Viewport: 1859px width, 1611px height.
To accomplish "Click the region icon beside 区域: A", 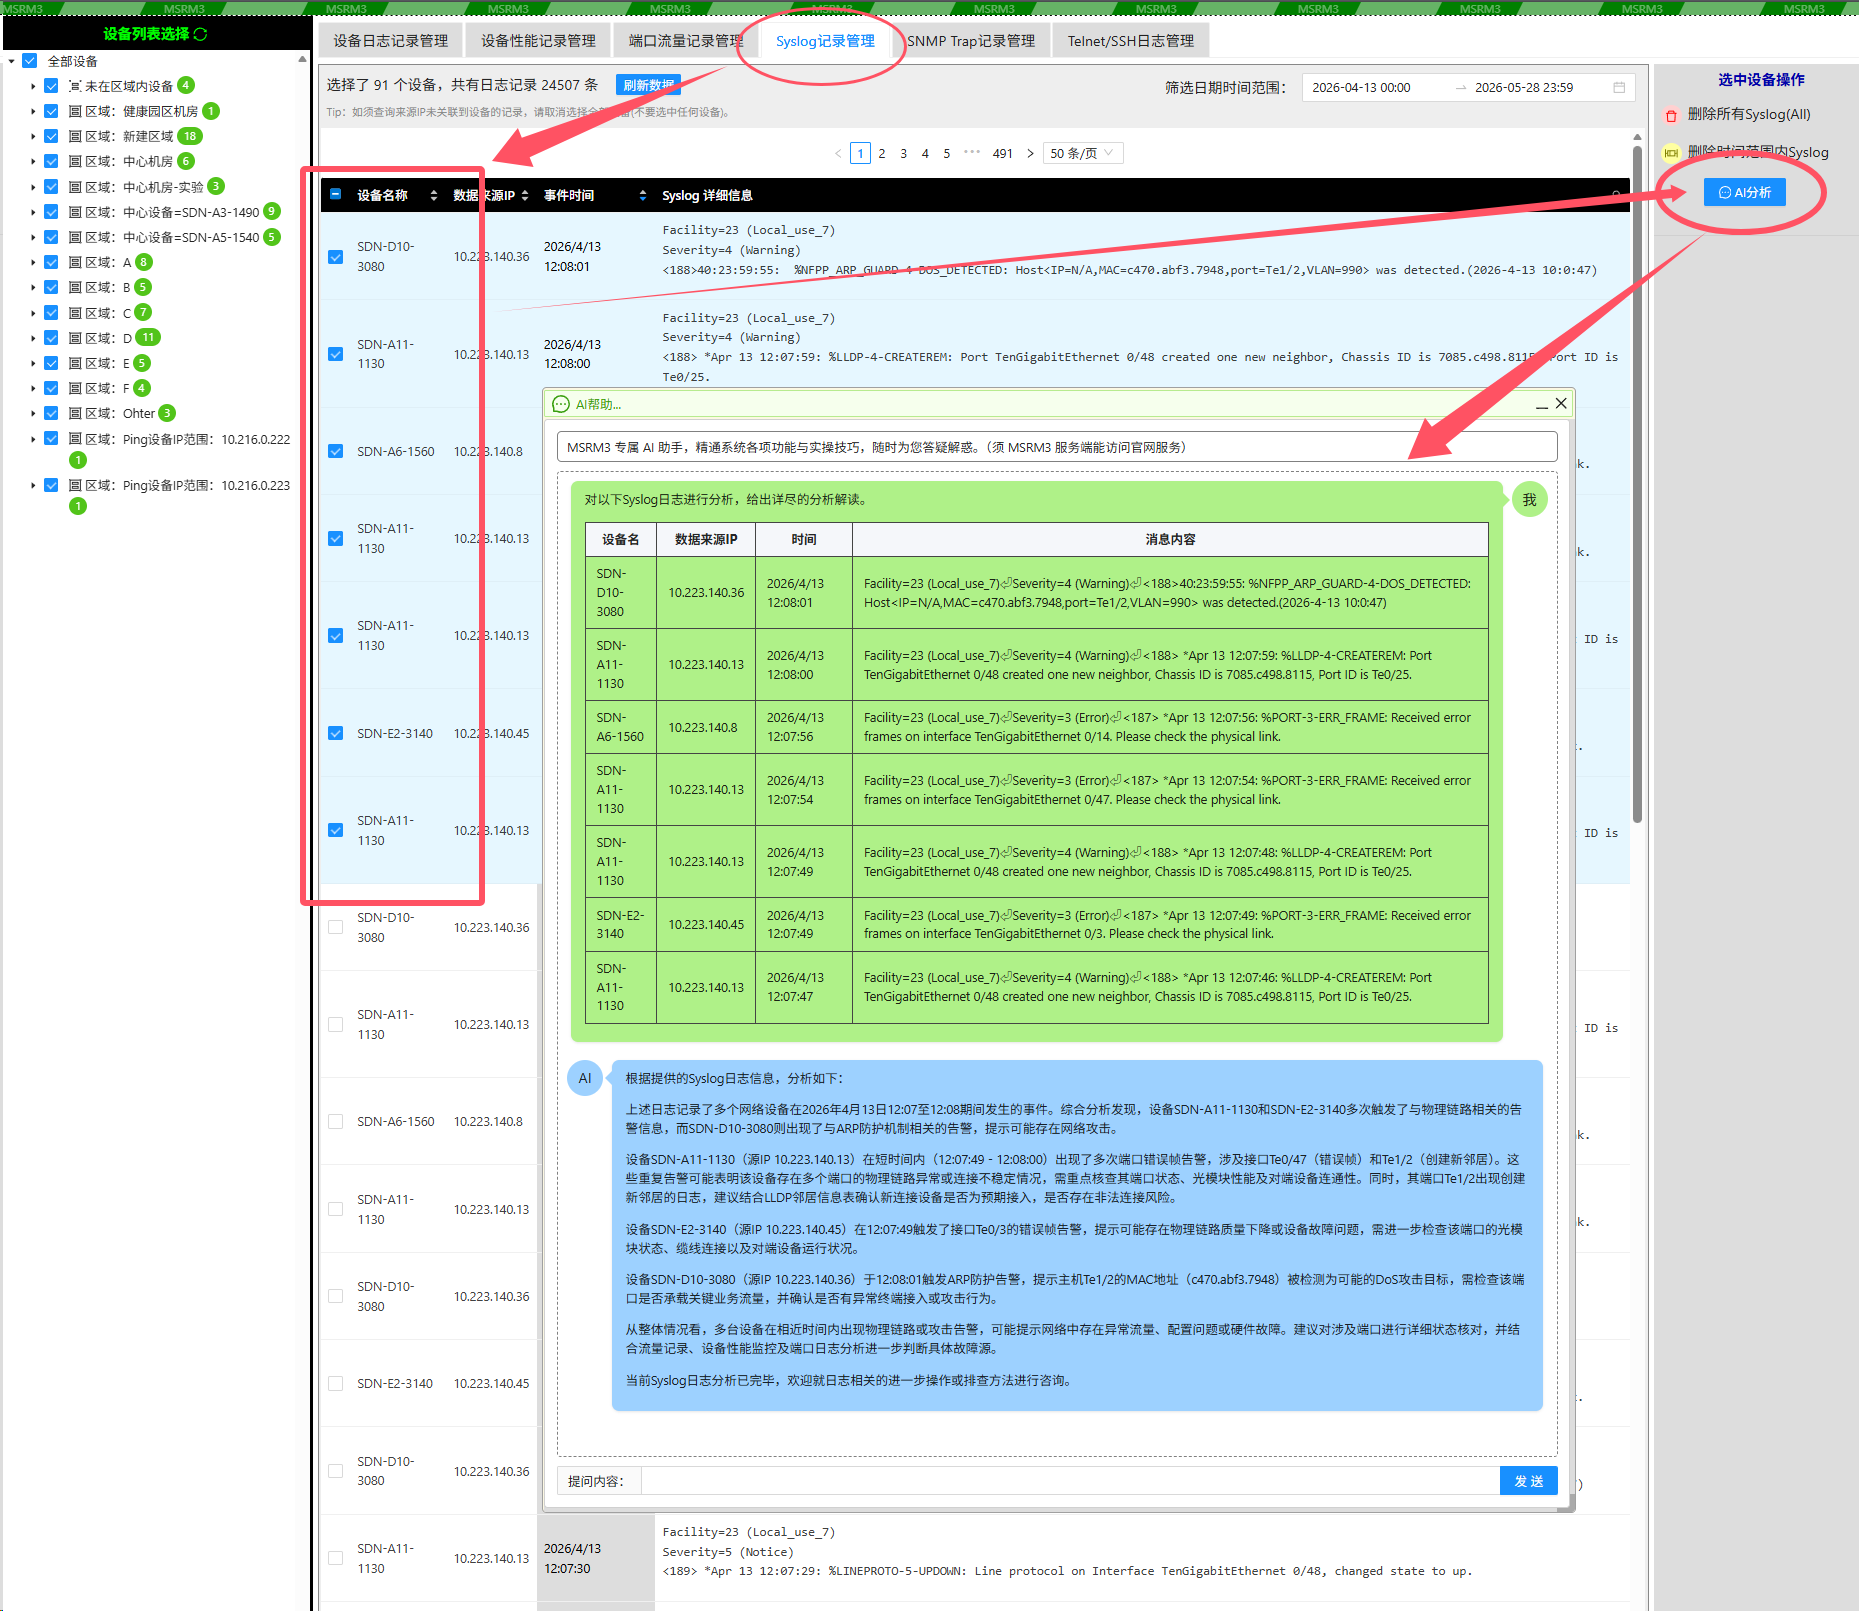I will coord(75,262).
